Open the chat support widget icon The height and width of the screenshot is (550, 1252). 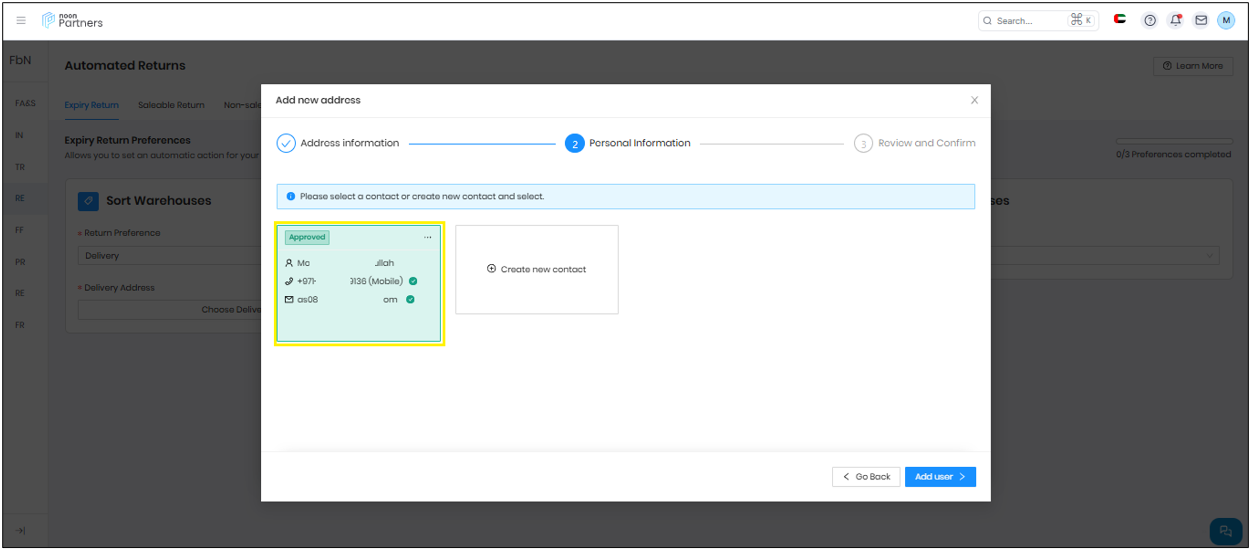click(1225, 531)
